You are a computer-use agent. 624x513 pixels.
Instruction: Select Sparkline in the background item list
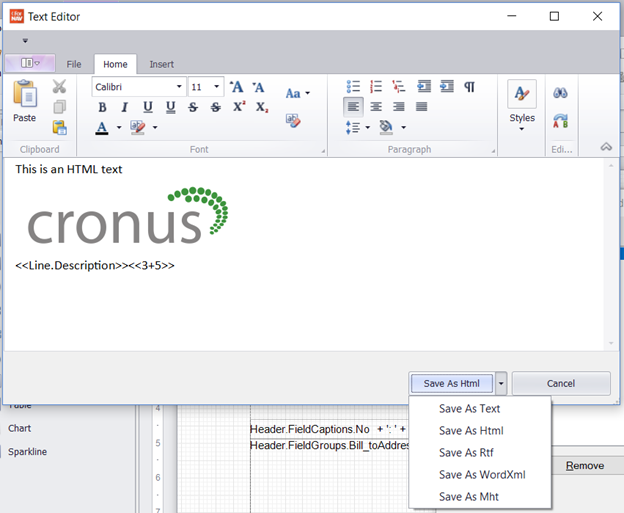click(27, 452)
